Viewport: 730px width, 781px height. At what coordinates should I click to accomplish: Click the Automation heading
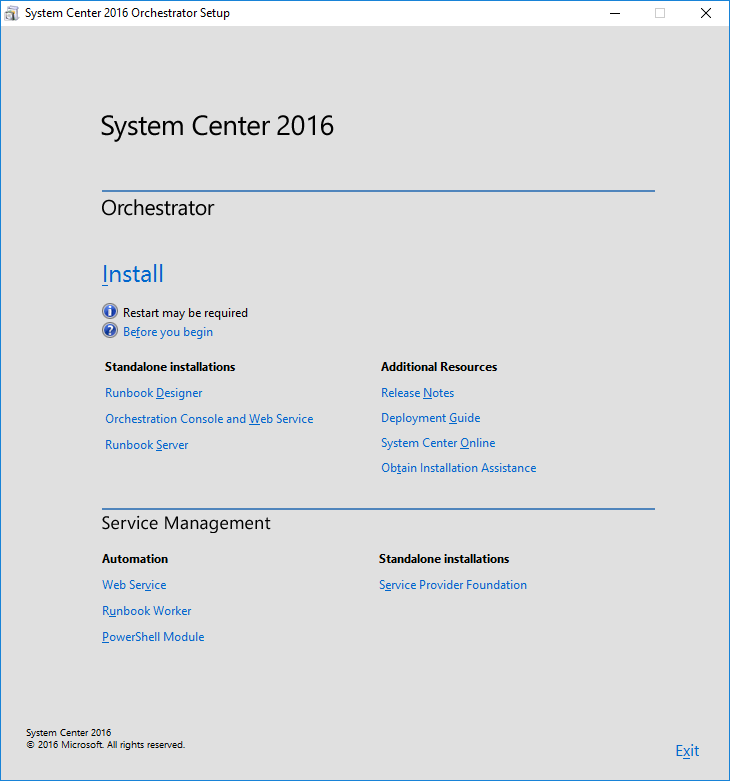coord(135,559)
